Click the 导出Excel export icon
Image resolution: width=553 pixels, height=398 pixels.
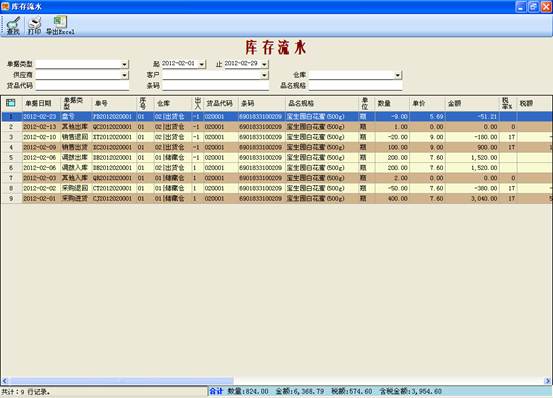point(60,26)
